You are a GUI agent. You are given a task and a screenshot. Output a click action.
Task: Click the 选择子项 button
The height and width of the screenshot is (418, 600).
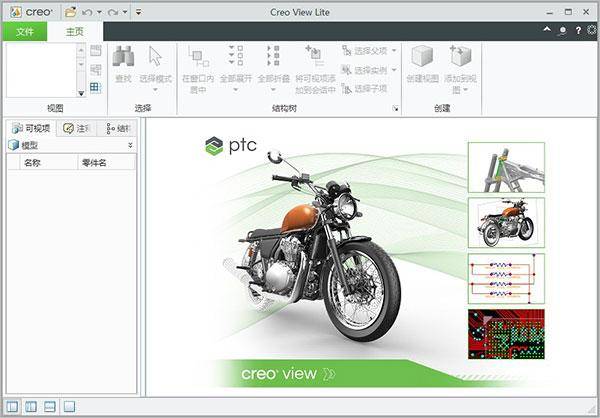[x=364, y=89]
